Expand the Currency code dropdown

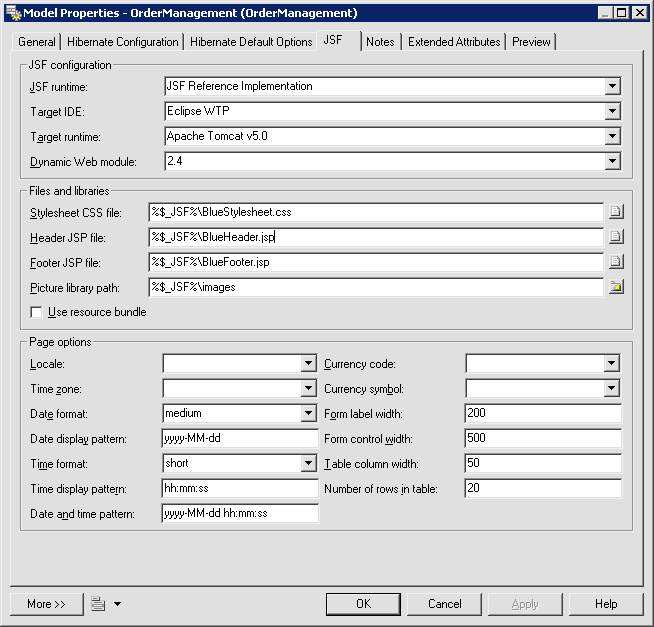pyautogui.click(x=611, y=363)
